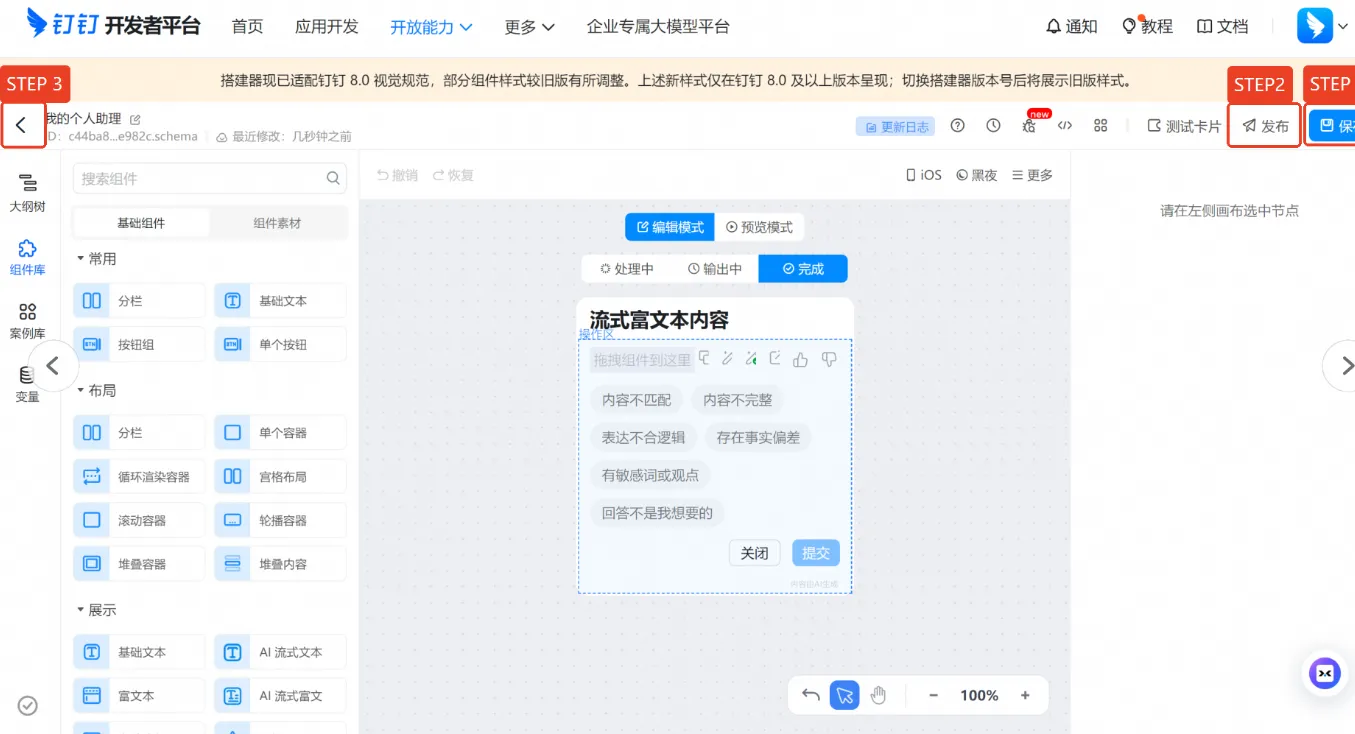This screenshot has width=1355, height=734.
Task: Open 文档 docs in the header
Action: tap(1222, 27)
